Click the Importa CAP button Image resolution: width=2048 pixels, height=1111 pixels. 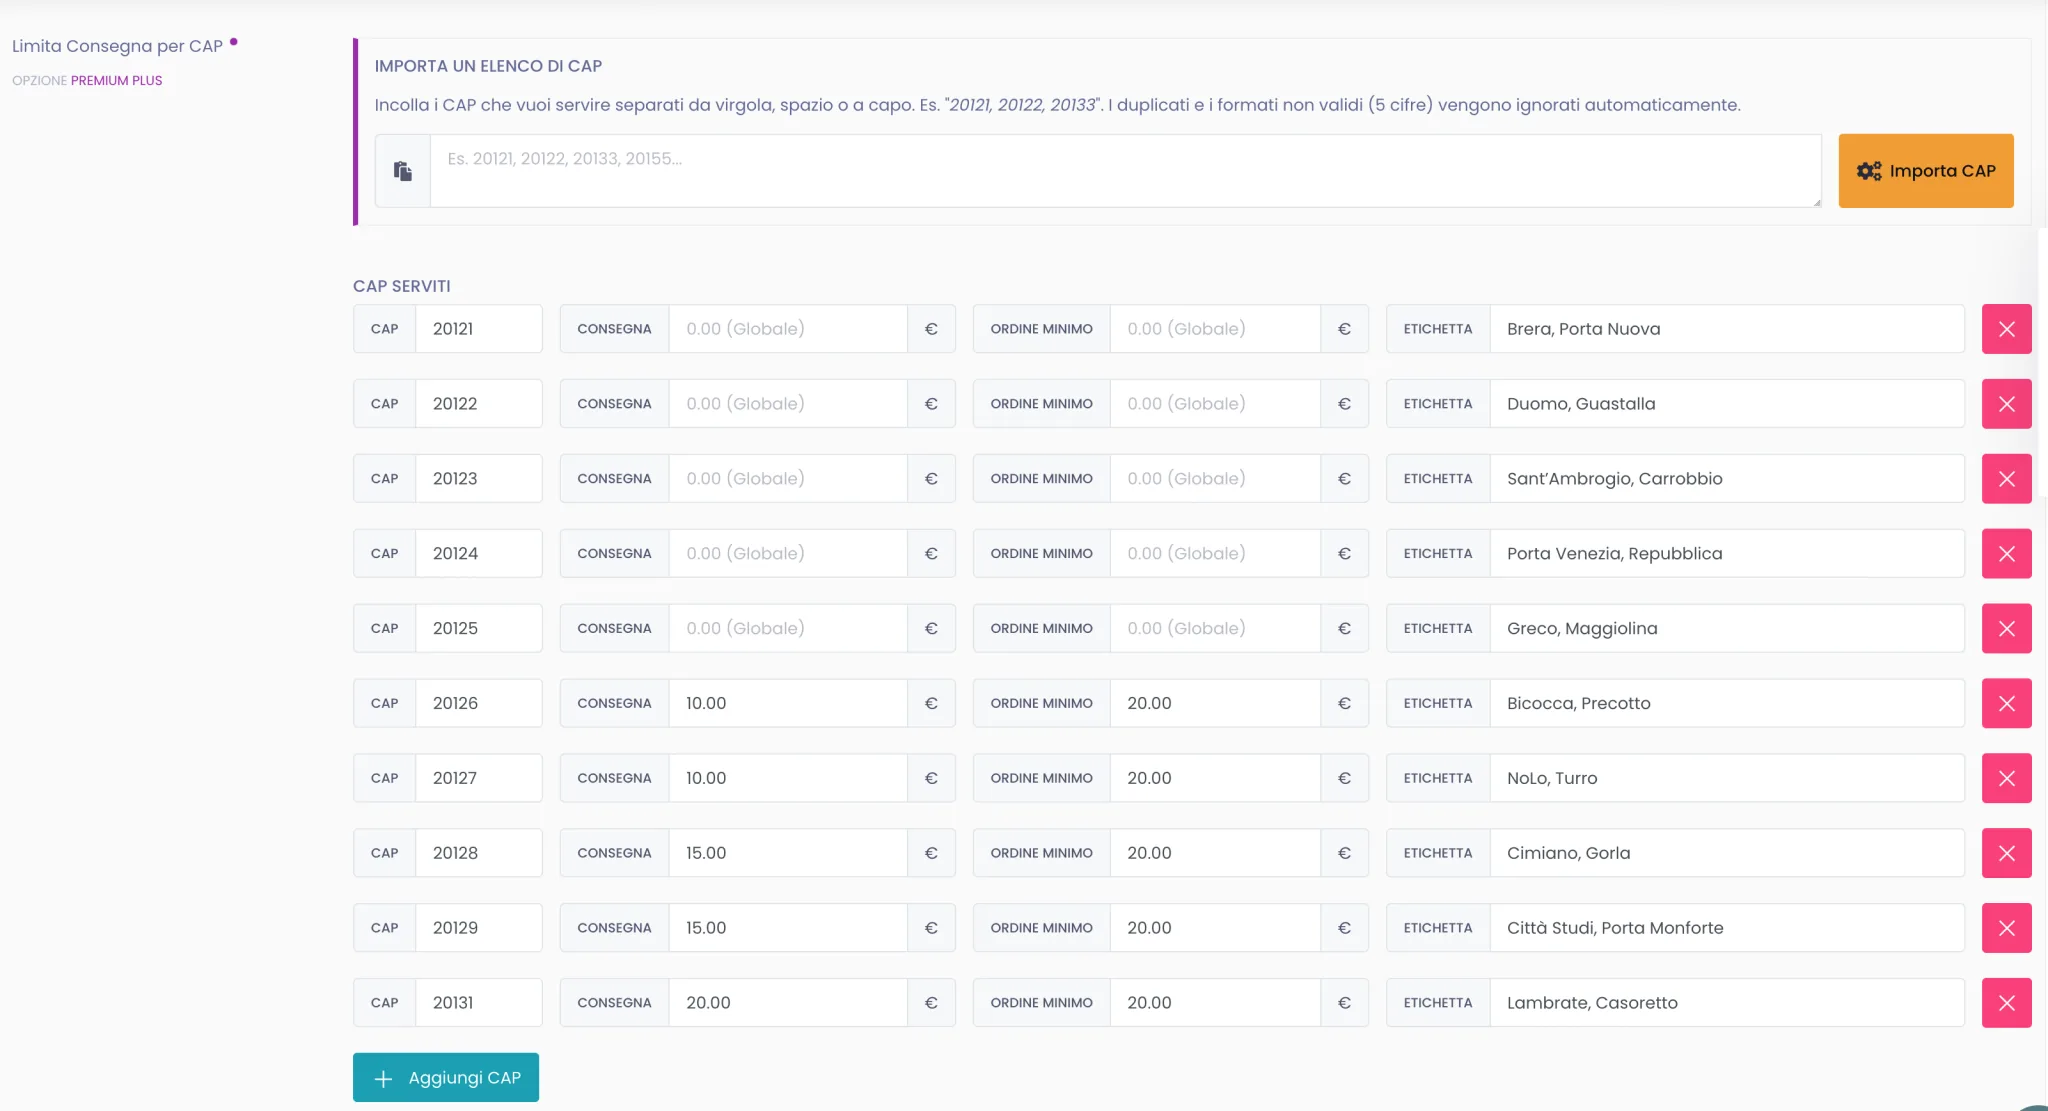pyautogui.click(x=1925, y=171)
